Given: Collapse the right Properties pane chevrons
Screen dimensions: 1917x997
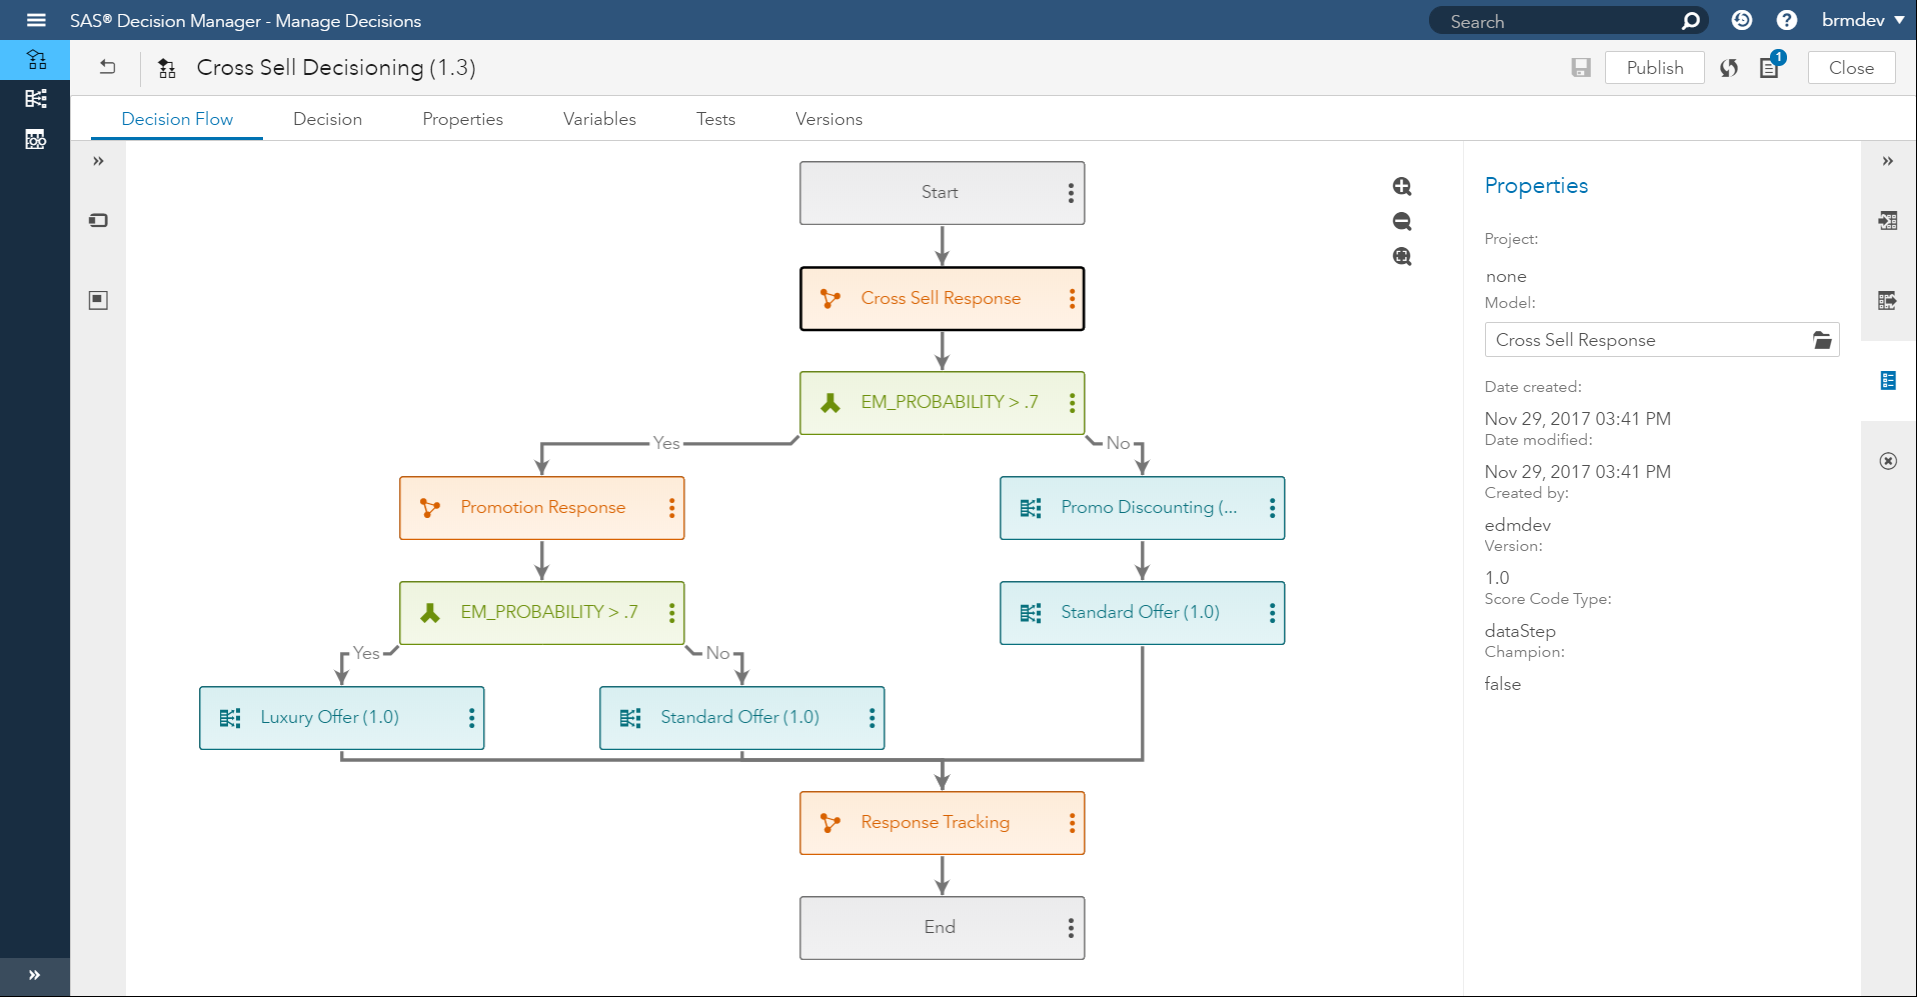Looking at the screenshot, I should (x=1887, y=161).
